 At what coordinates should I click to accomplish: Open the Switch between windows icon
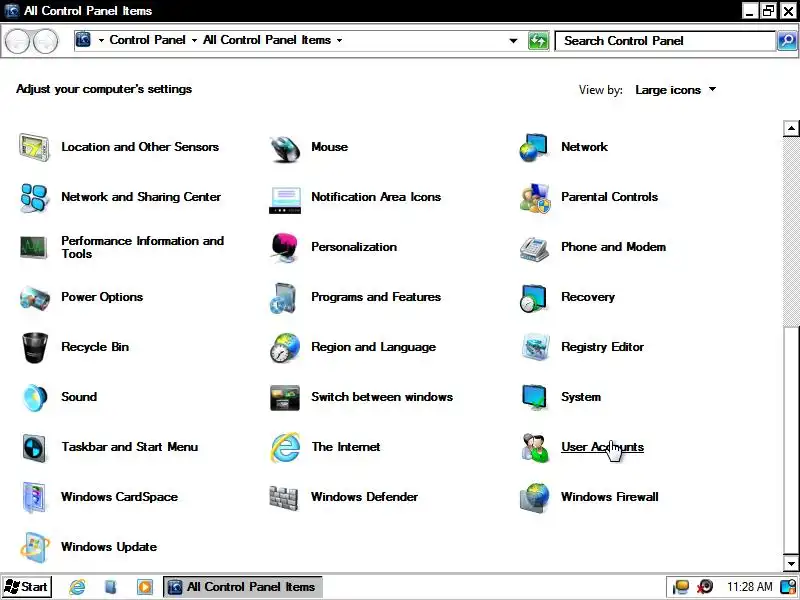tap(285, 398)
